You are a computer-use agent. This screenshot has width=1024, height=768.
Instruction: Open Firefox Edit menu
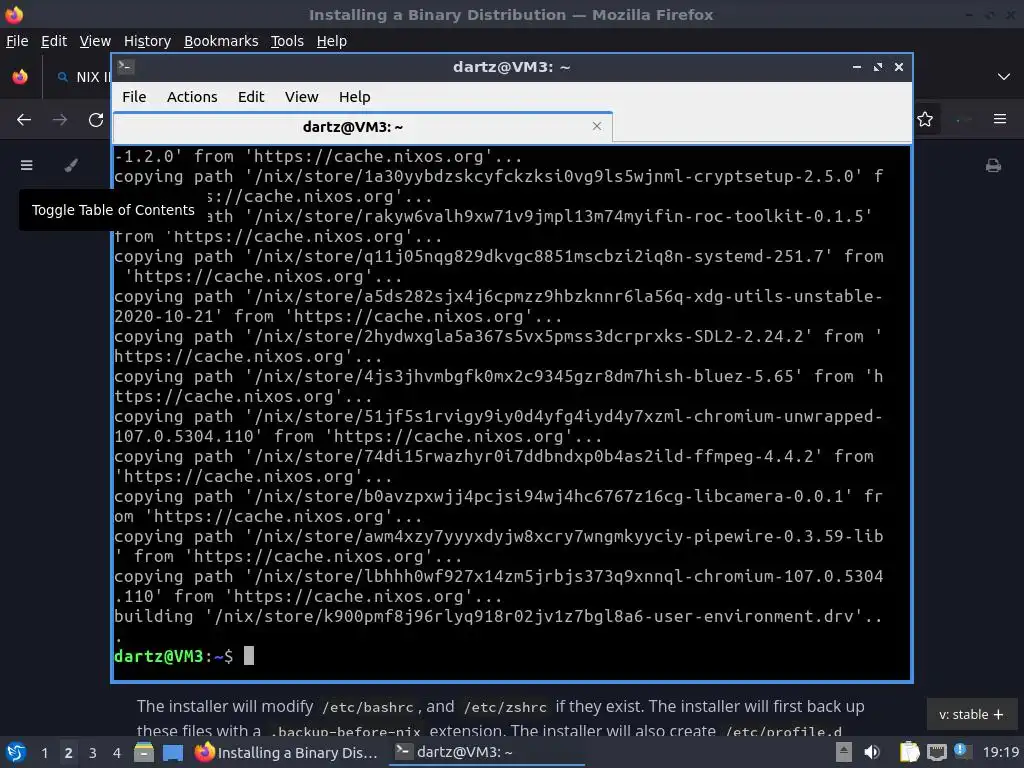(x=54, y=41)
